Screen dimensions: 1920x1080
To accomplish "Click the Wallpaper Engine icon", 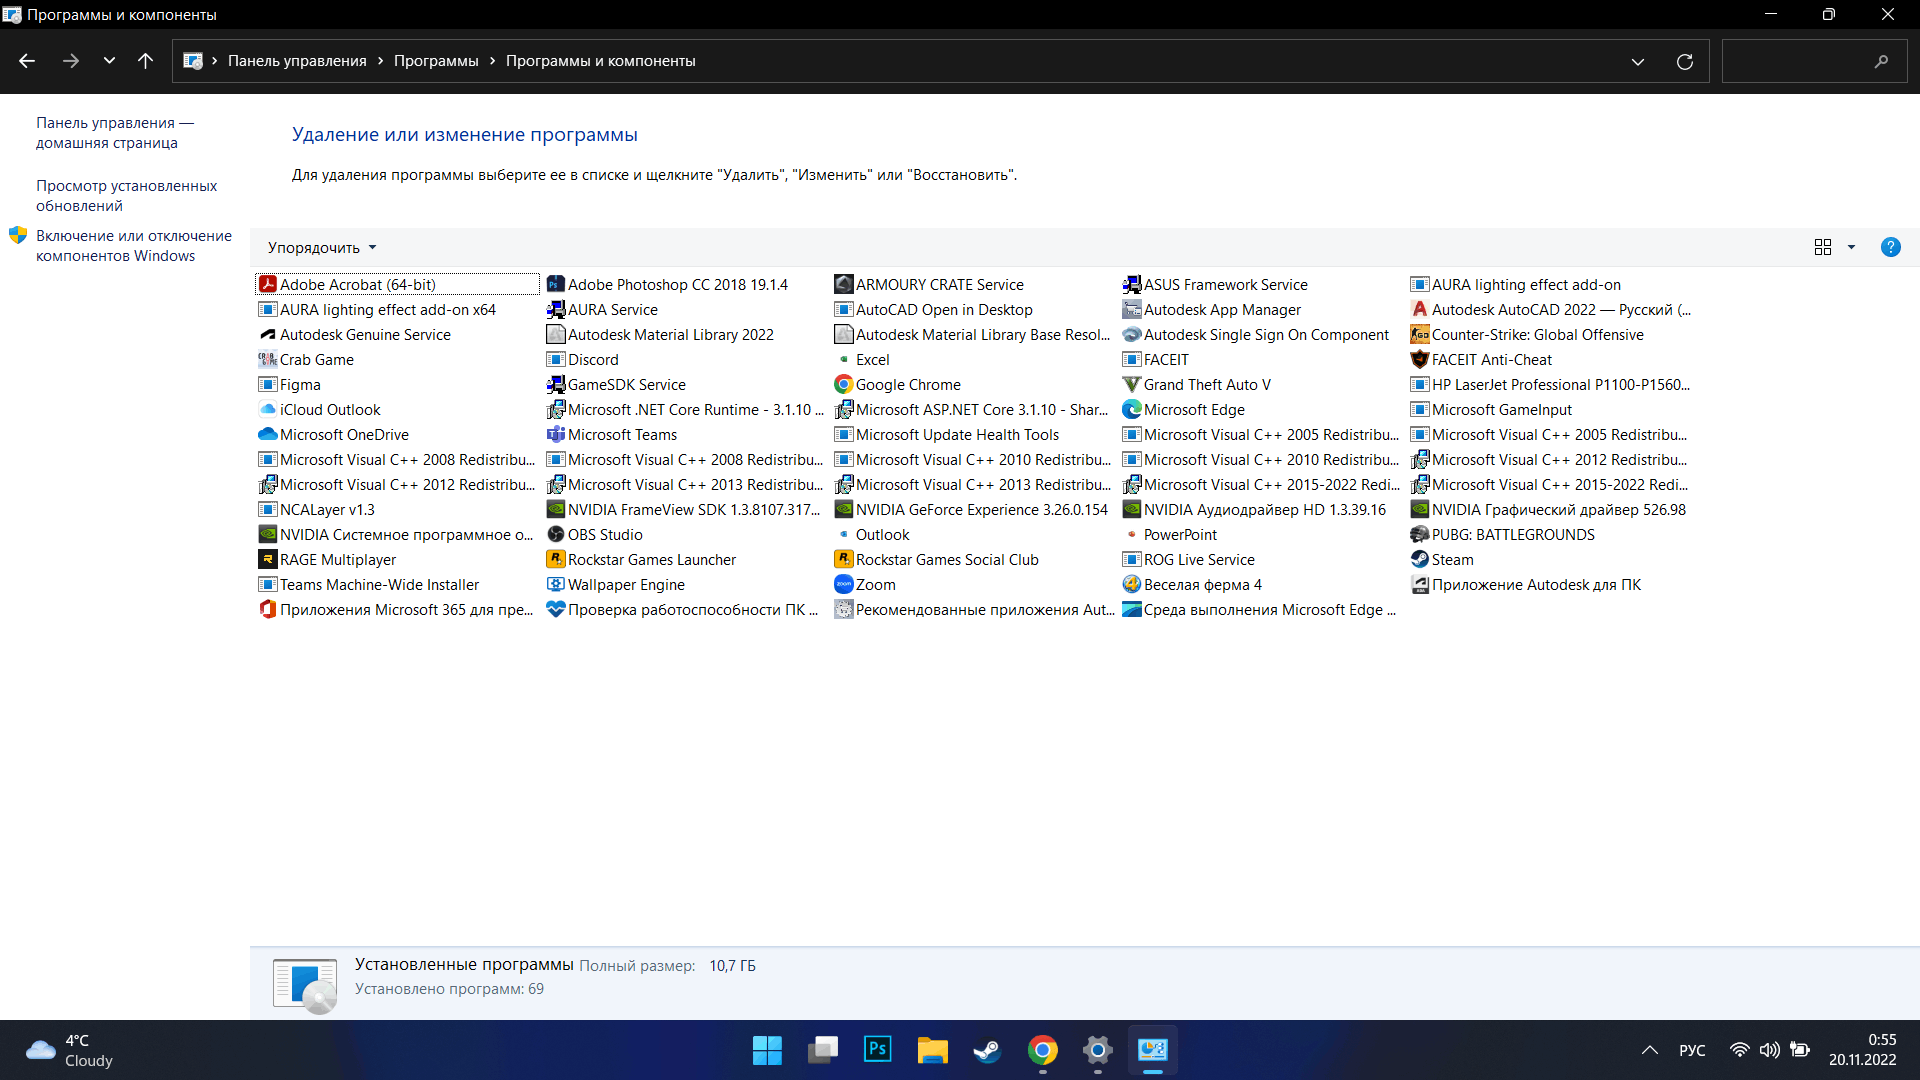I will pos(556,585).
